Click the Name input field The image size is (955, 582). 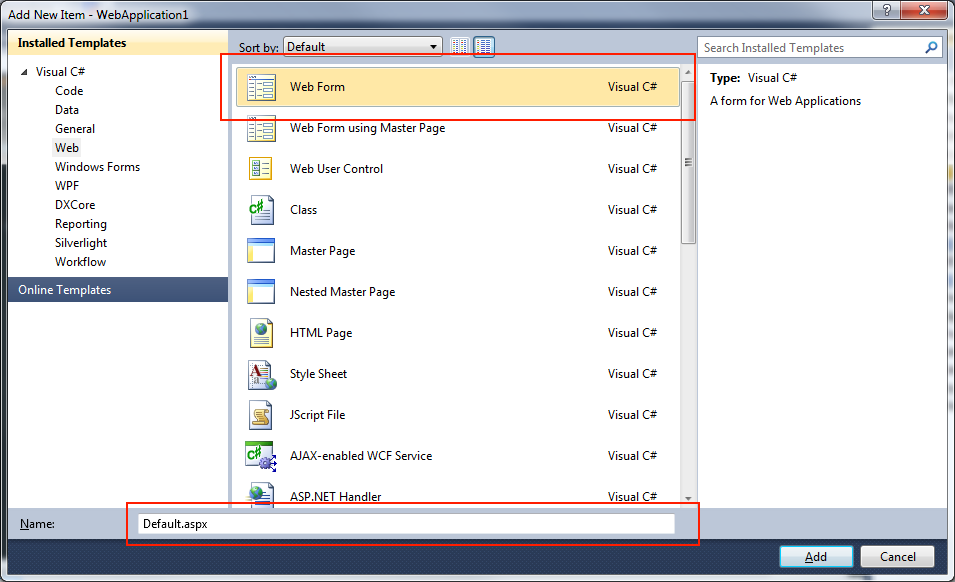coord(406,524)
